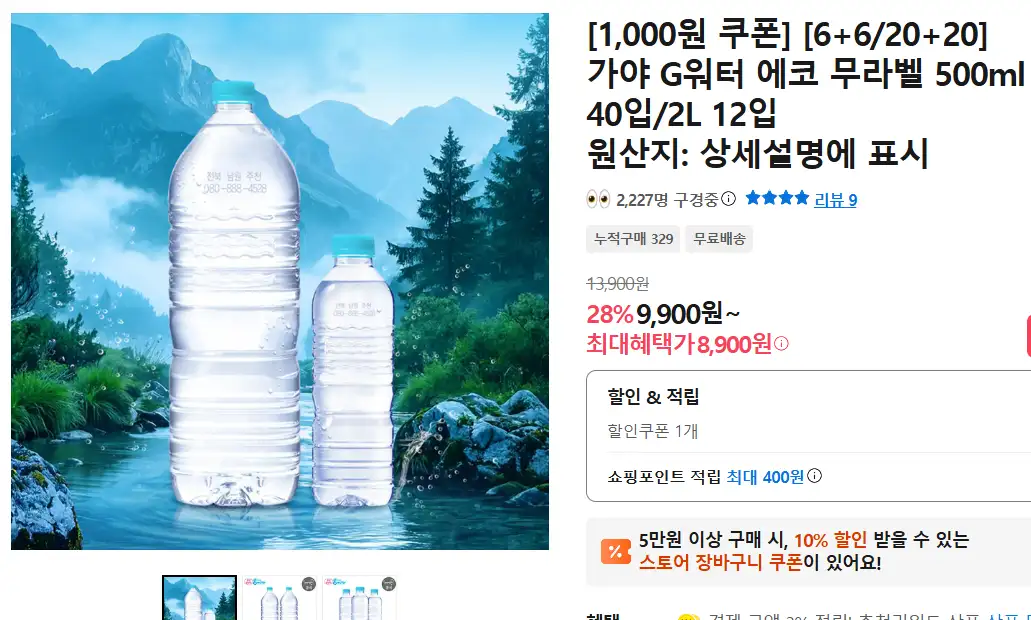
Task: Open the 리뷰 9 reviews link
Action: (x=835, y=200)
